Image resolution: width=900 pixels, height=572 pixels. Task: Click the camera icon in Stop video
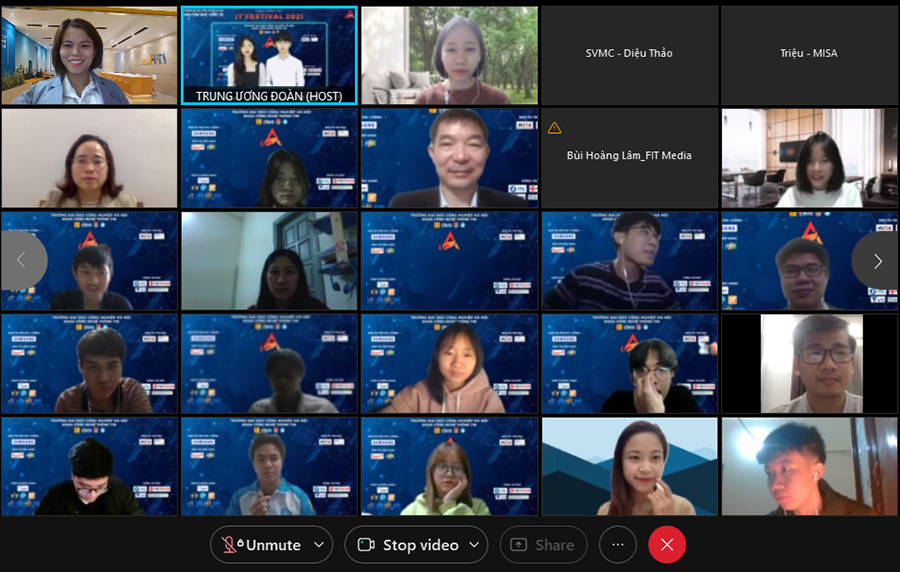(x=366, y=545)
